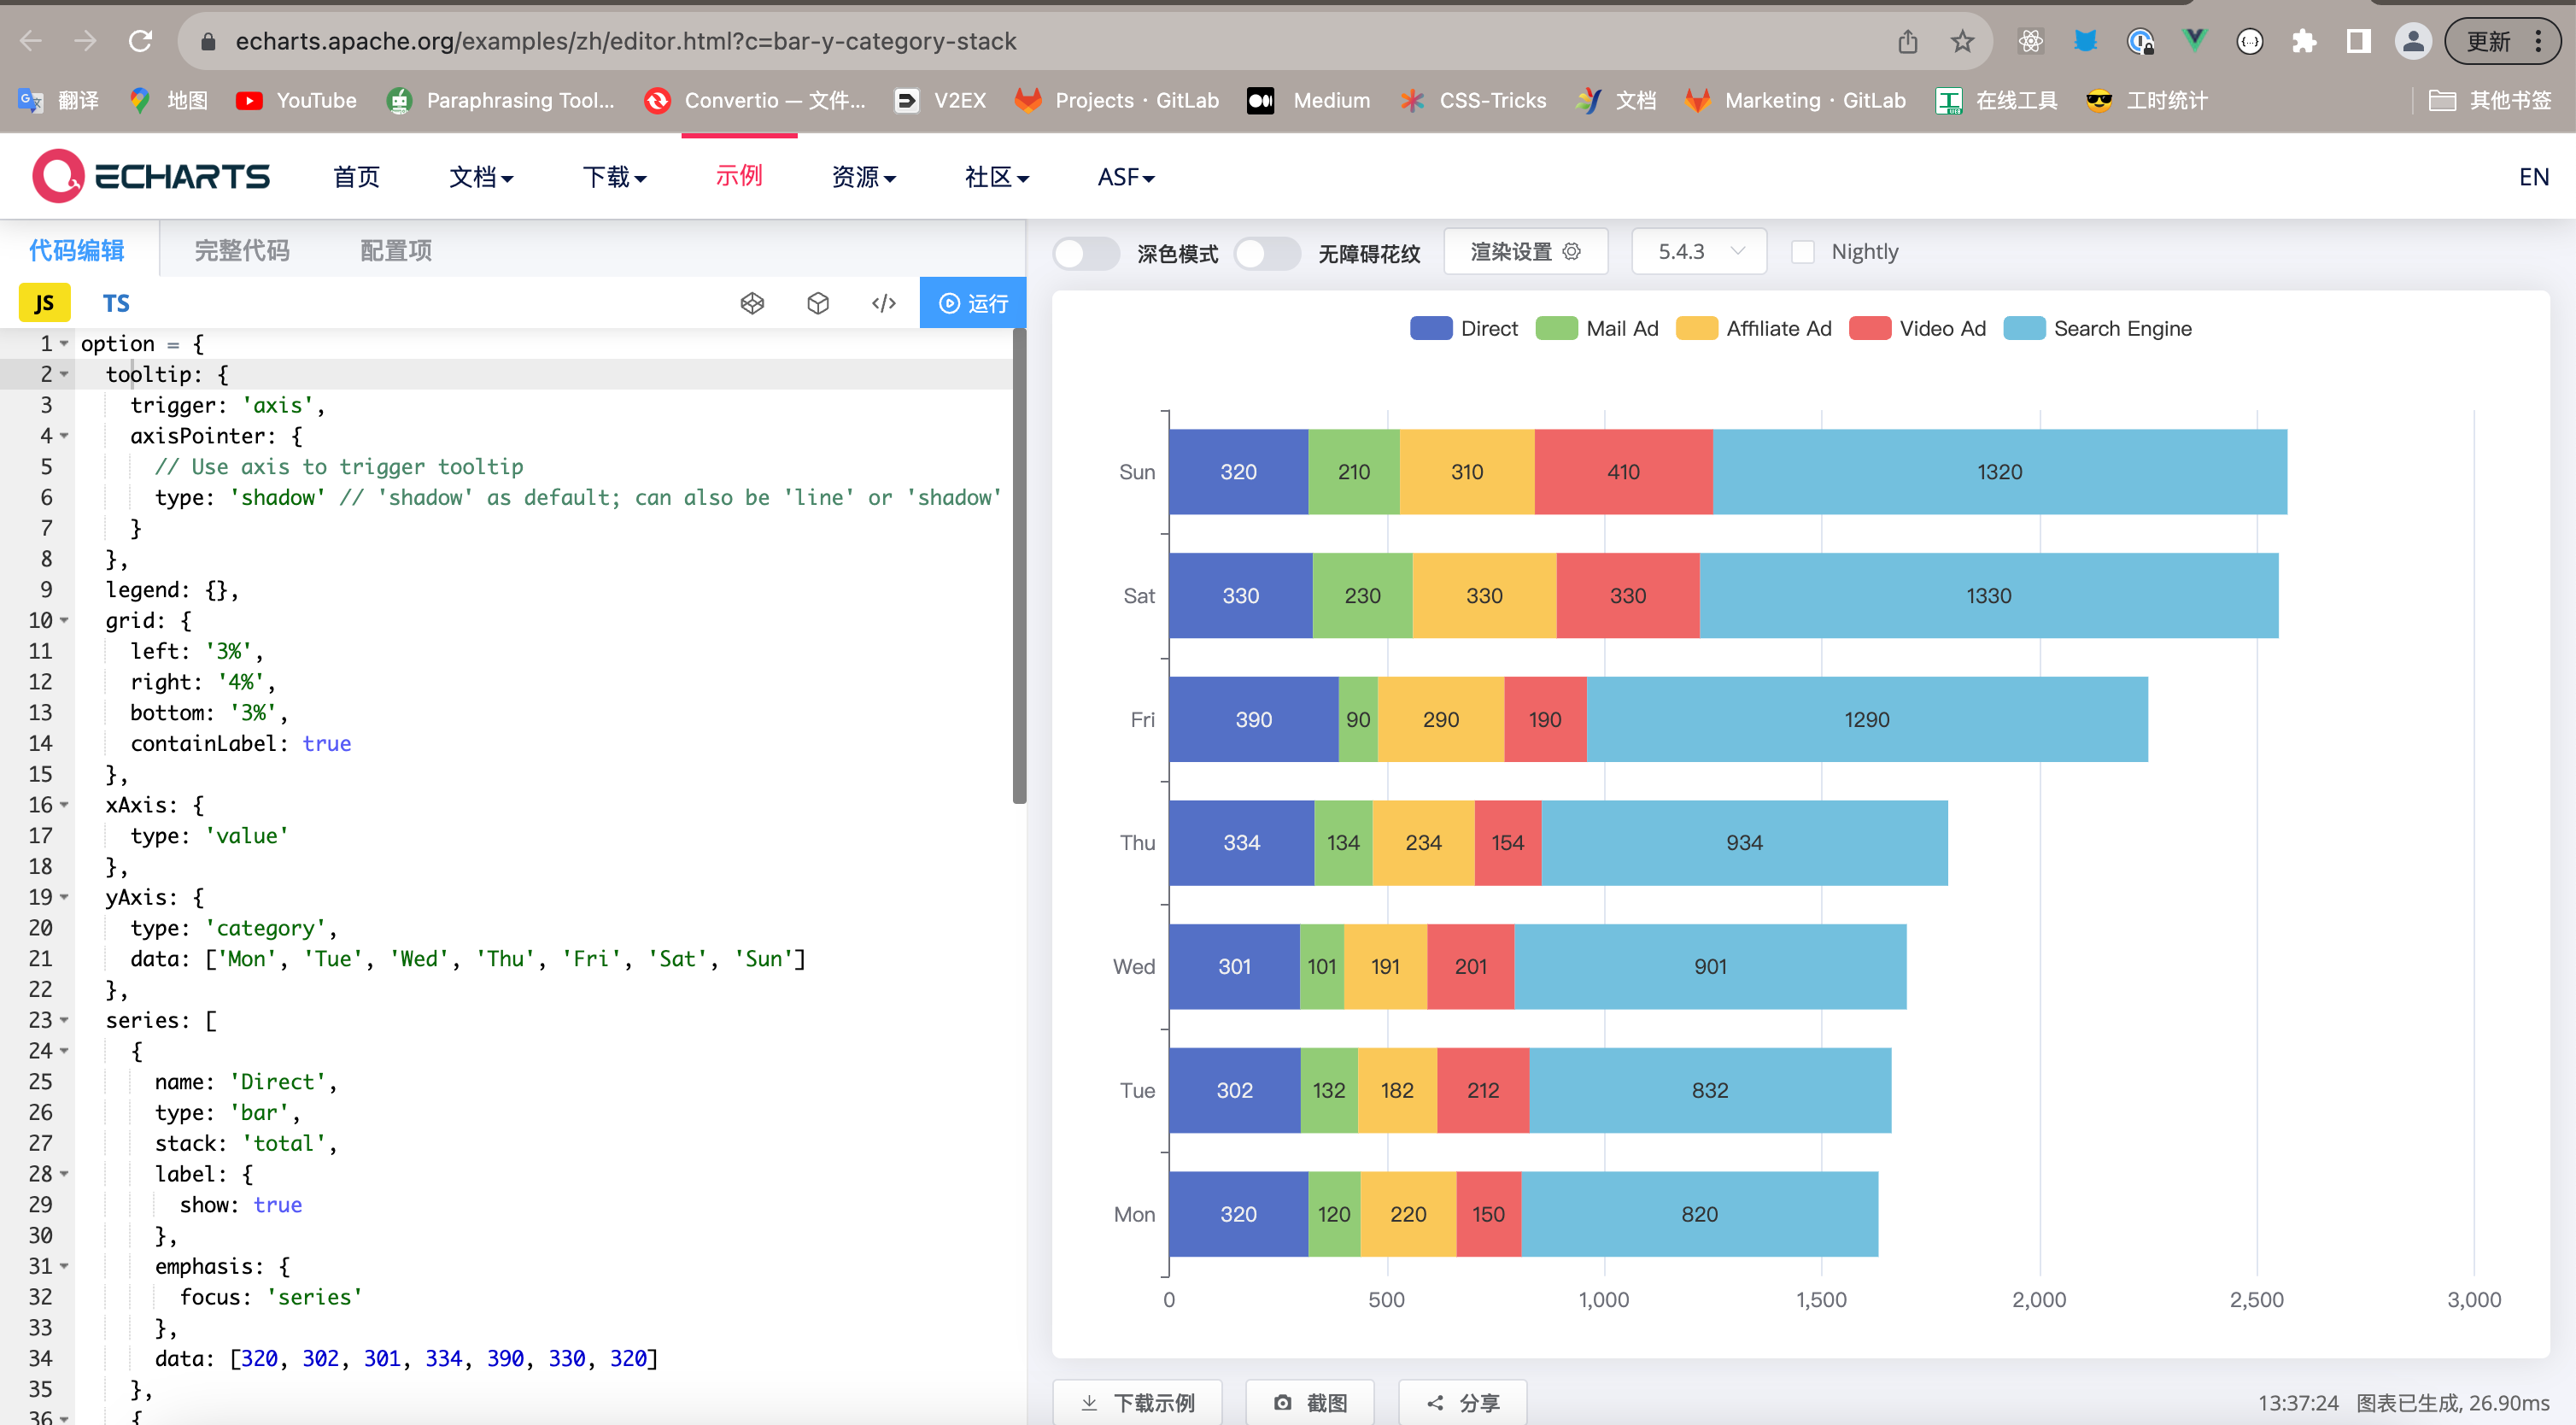Enable the dark mode switch
The width and height of the screenshot is (2576, 1425).
(x=1085, y=253)
